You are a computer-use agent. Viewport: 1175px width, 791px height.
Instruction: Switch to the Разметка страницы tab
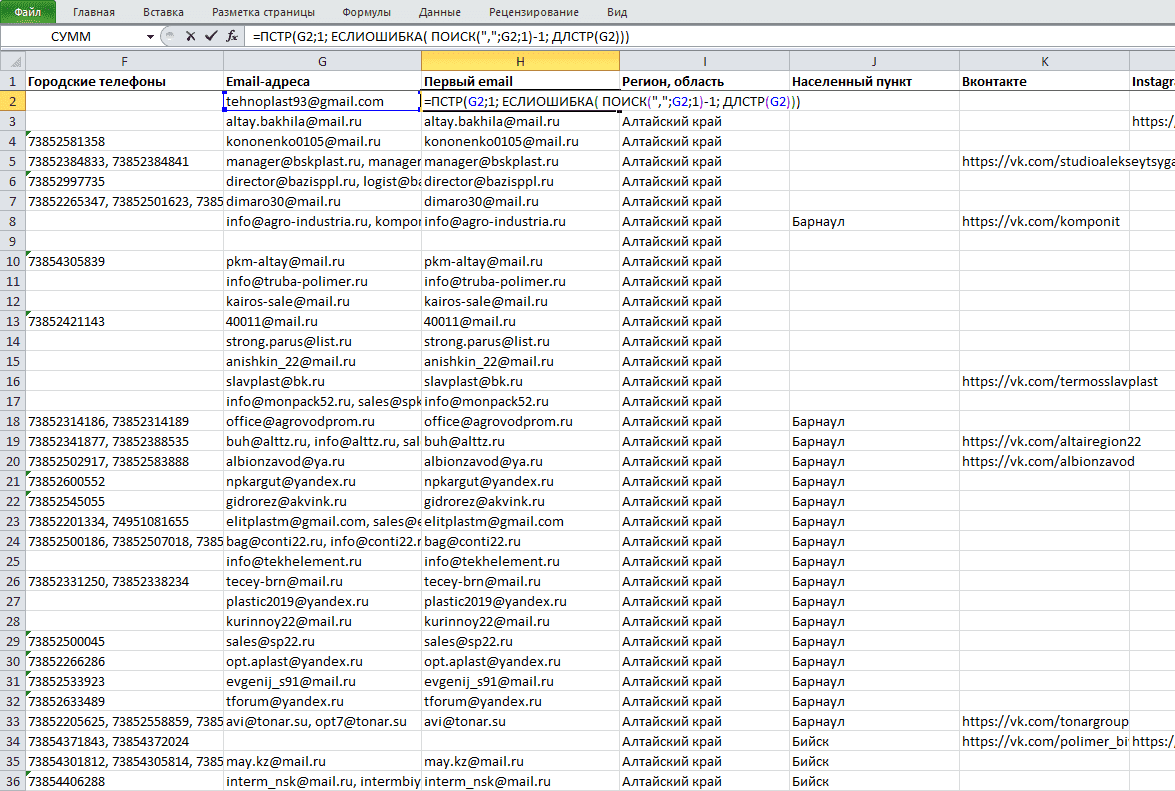263,12
